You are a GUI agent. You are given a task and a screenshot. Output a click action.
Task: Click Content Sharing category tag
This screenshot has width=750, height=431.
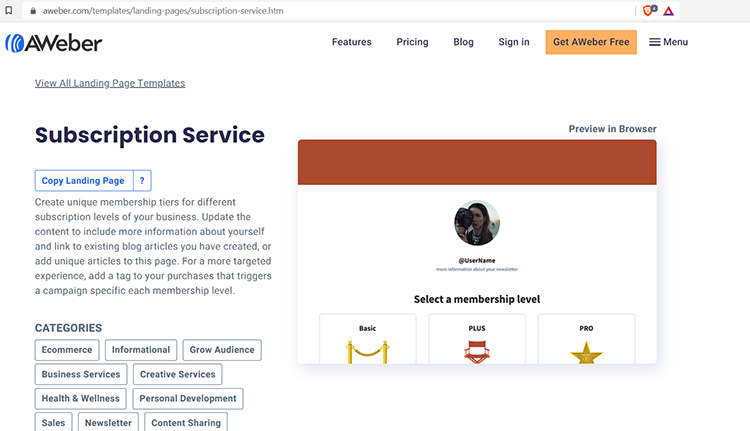[186, 422]
